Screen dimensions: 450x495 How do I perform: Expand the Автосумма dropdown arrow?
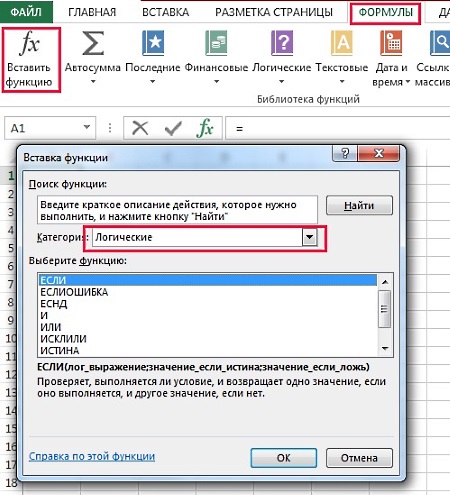pyautogui.click(x=93, y=81)
